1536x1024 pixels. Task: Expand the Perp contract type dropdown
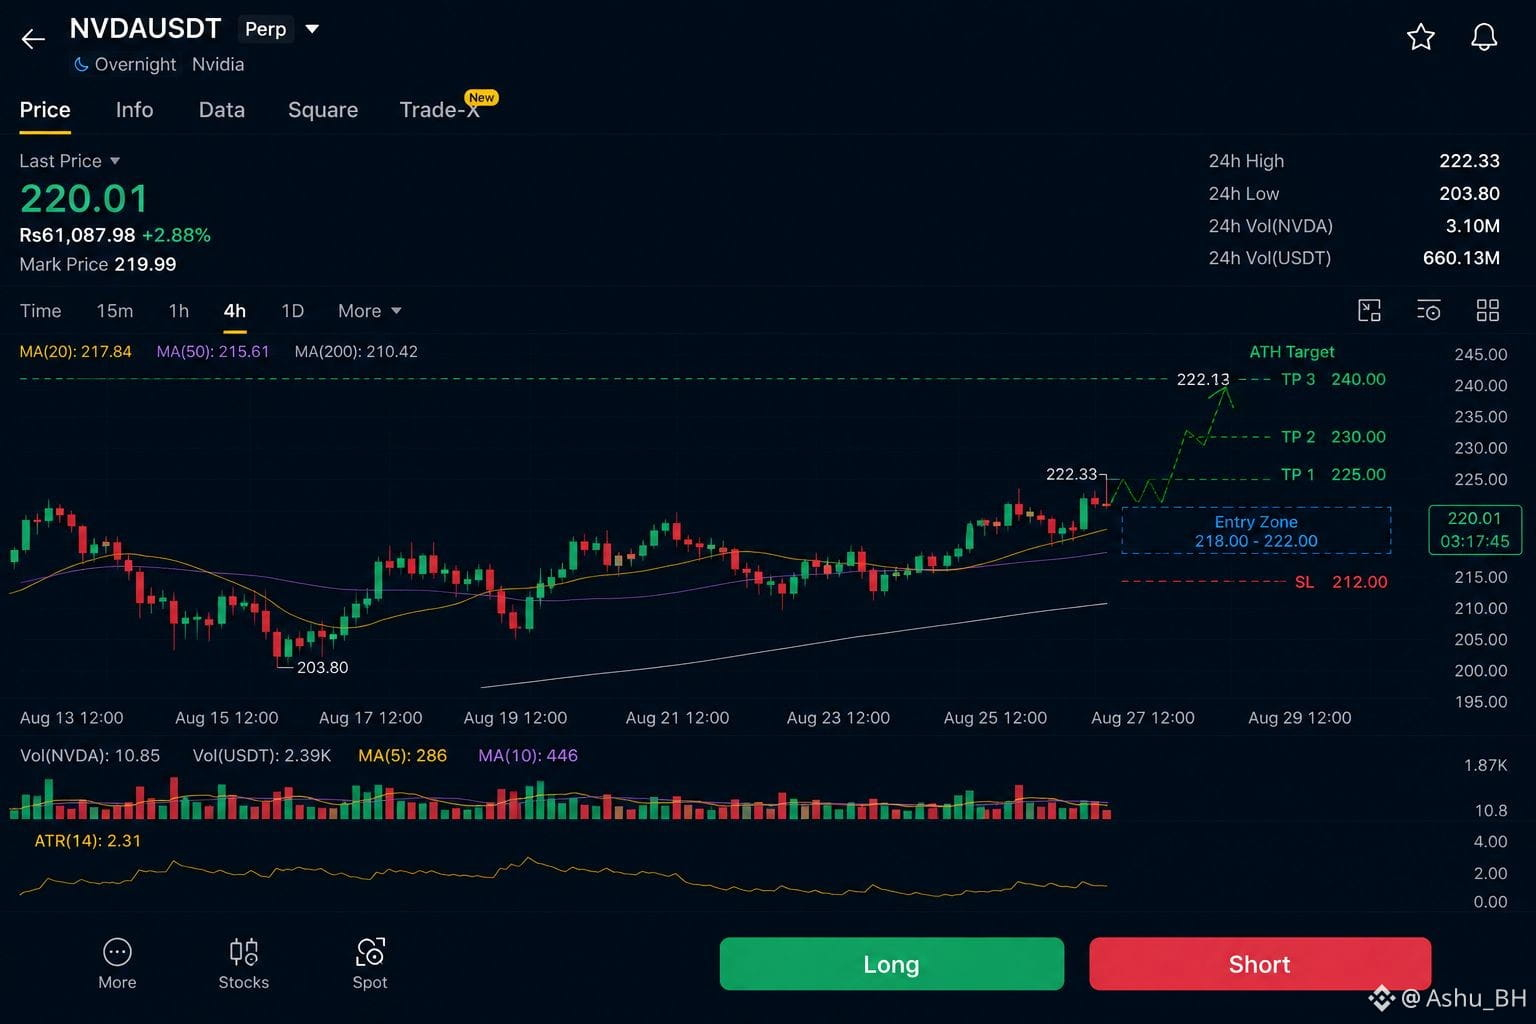coord(312,29)
